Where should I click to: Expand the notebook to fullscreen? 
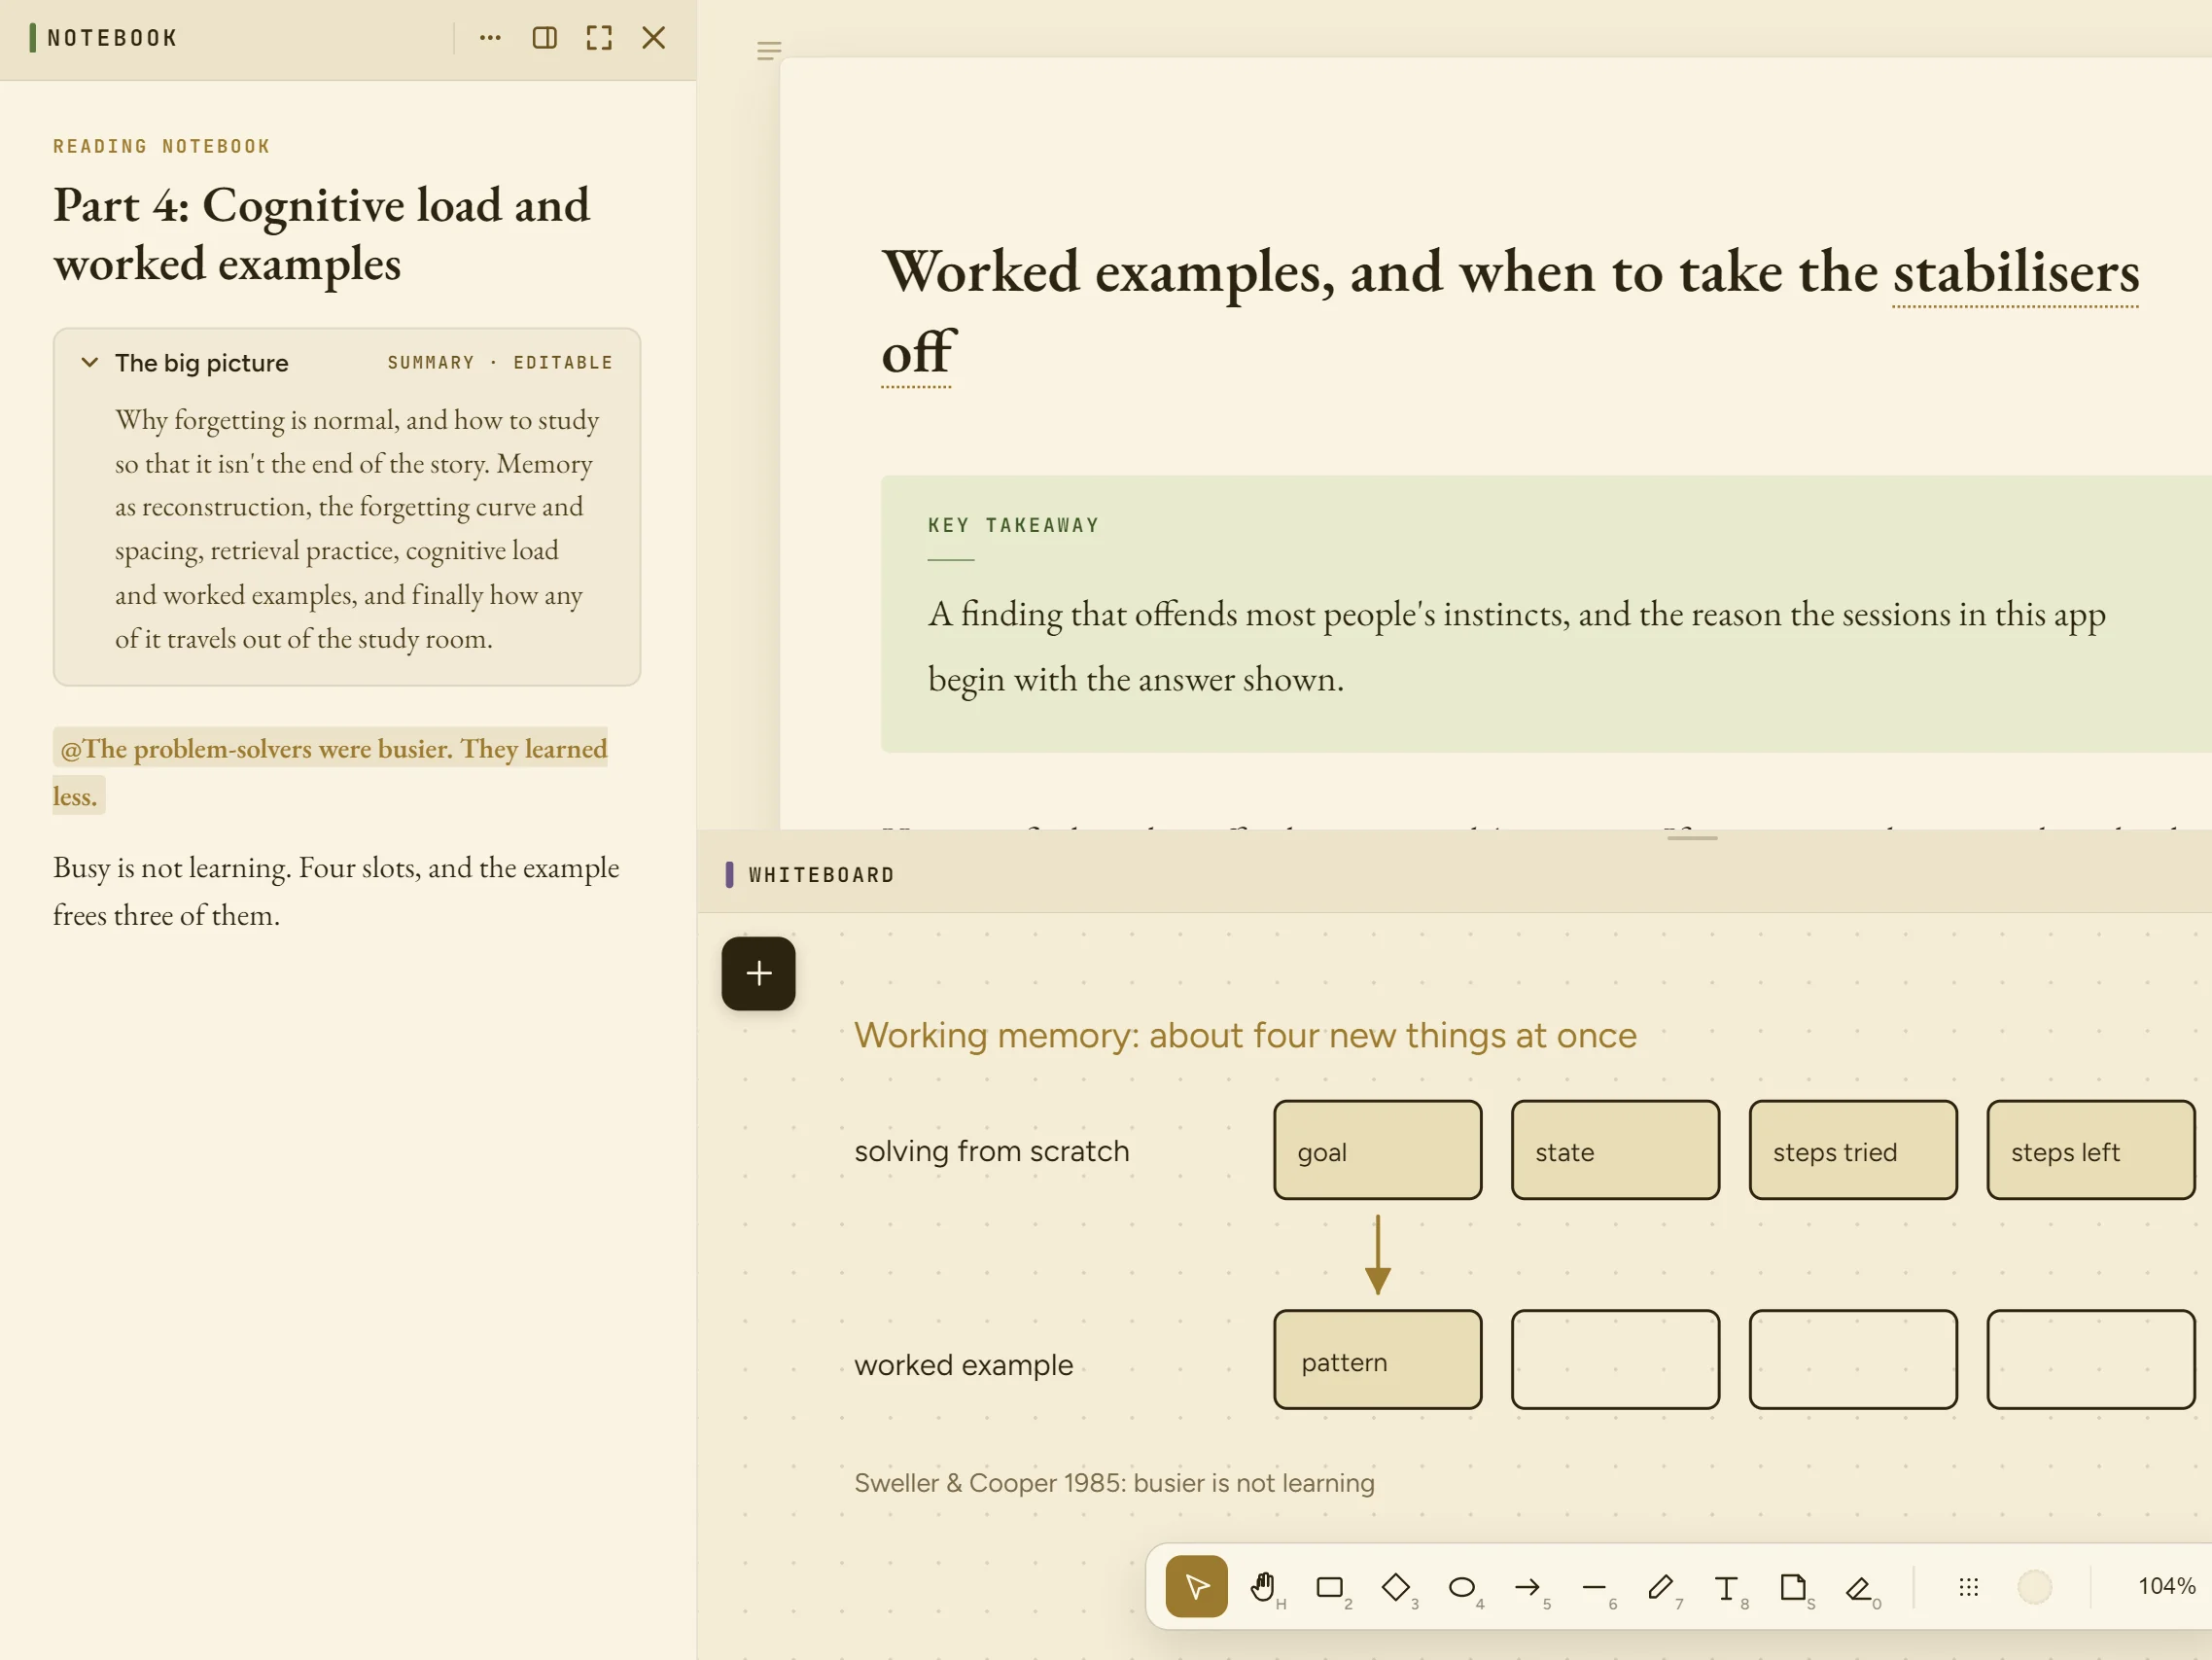click(x=599, y=38)
